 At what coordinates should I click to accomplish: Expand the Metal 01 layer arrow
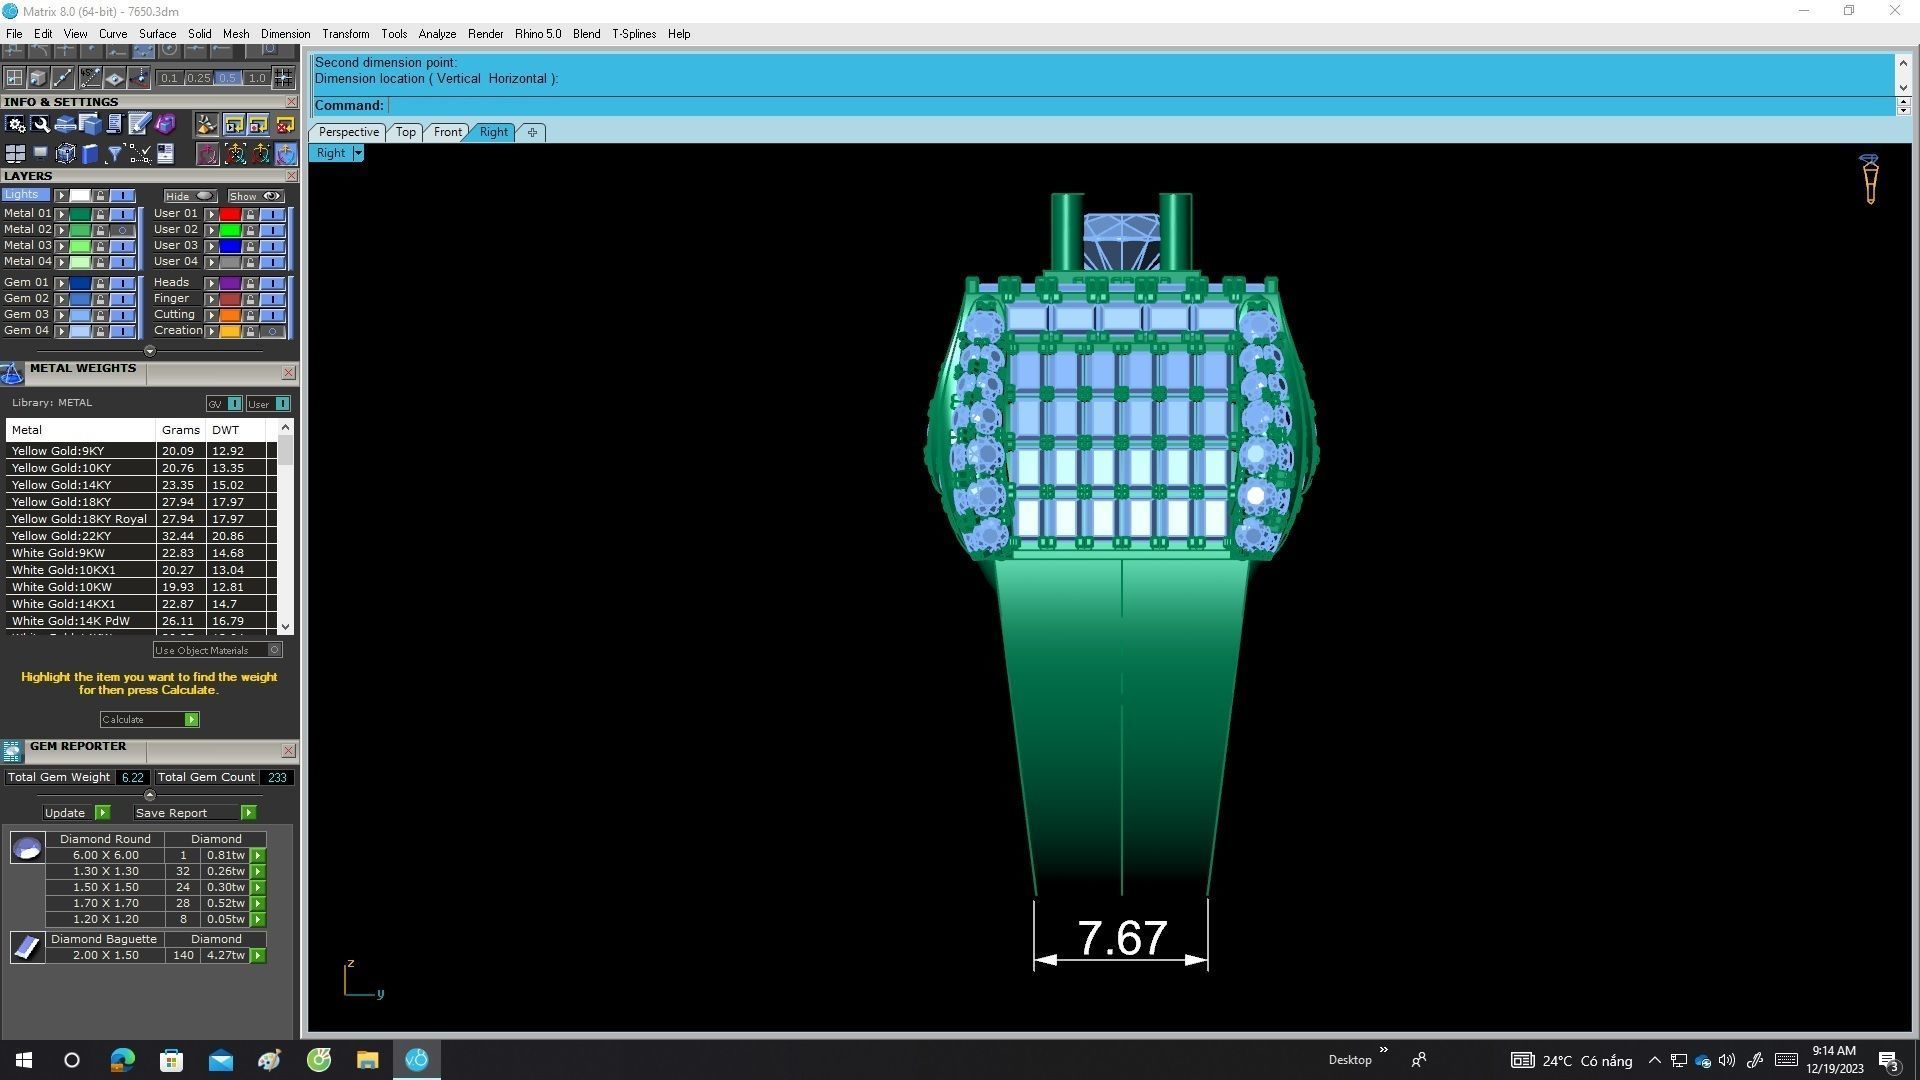[62, 214]
